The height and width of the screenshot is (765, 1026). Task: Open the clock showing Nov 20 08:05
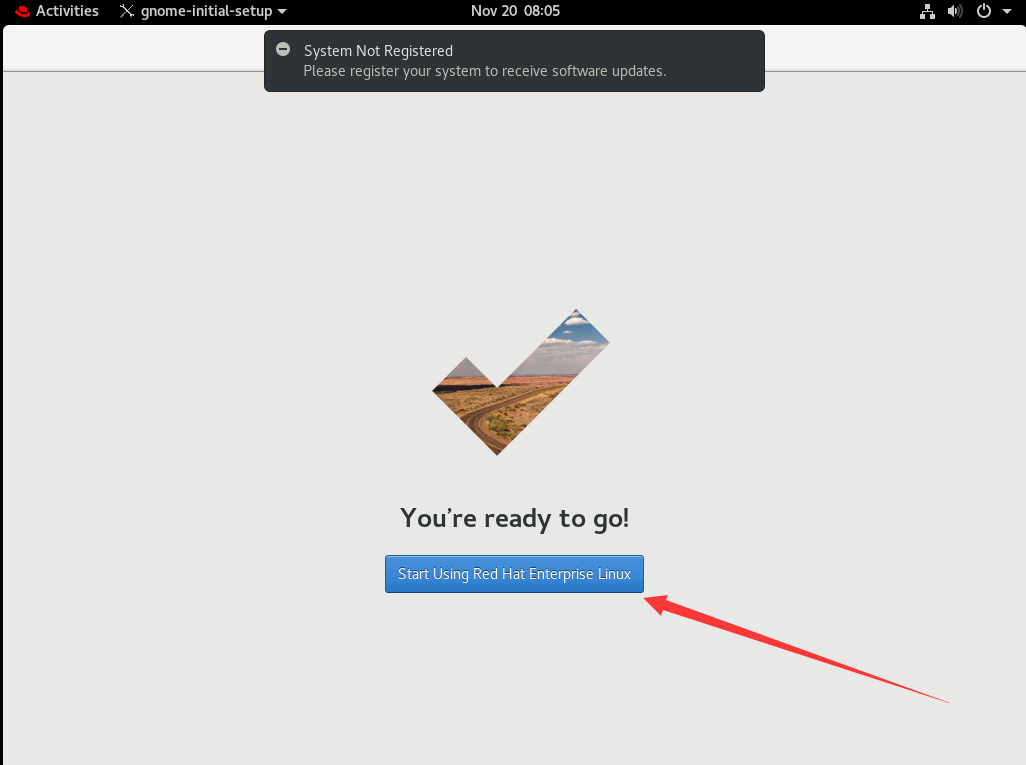tap(515, 11)
